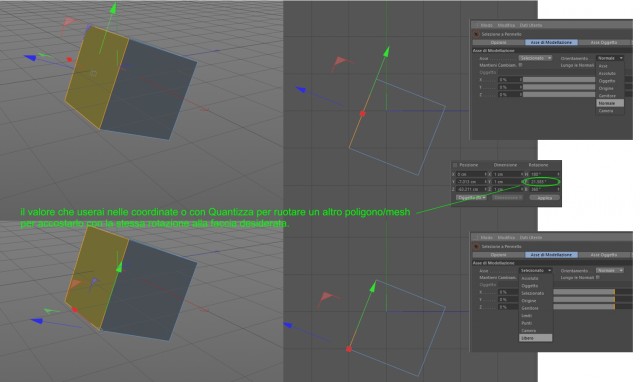Click green Y-axis arrow in upper side viewport
The width and height of the screenshot is (640, 382).
click(386, 51)
